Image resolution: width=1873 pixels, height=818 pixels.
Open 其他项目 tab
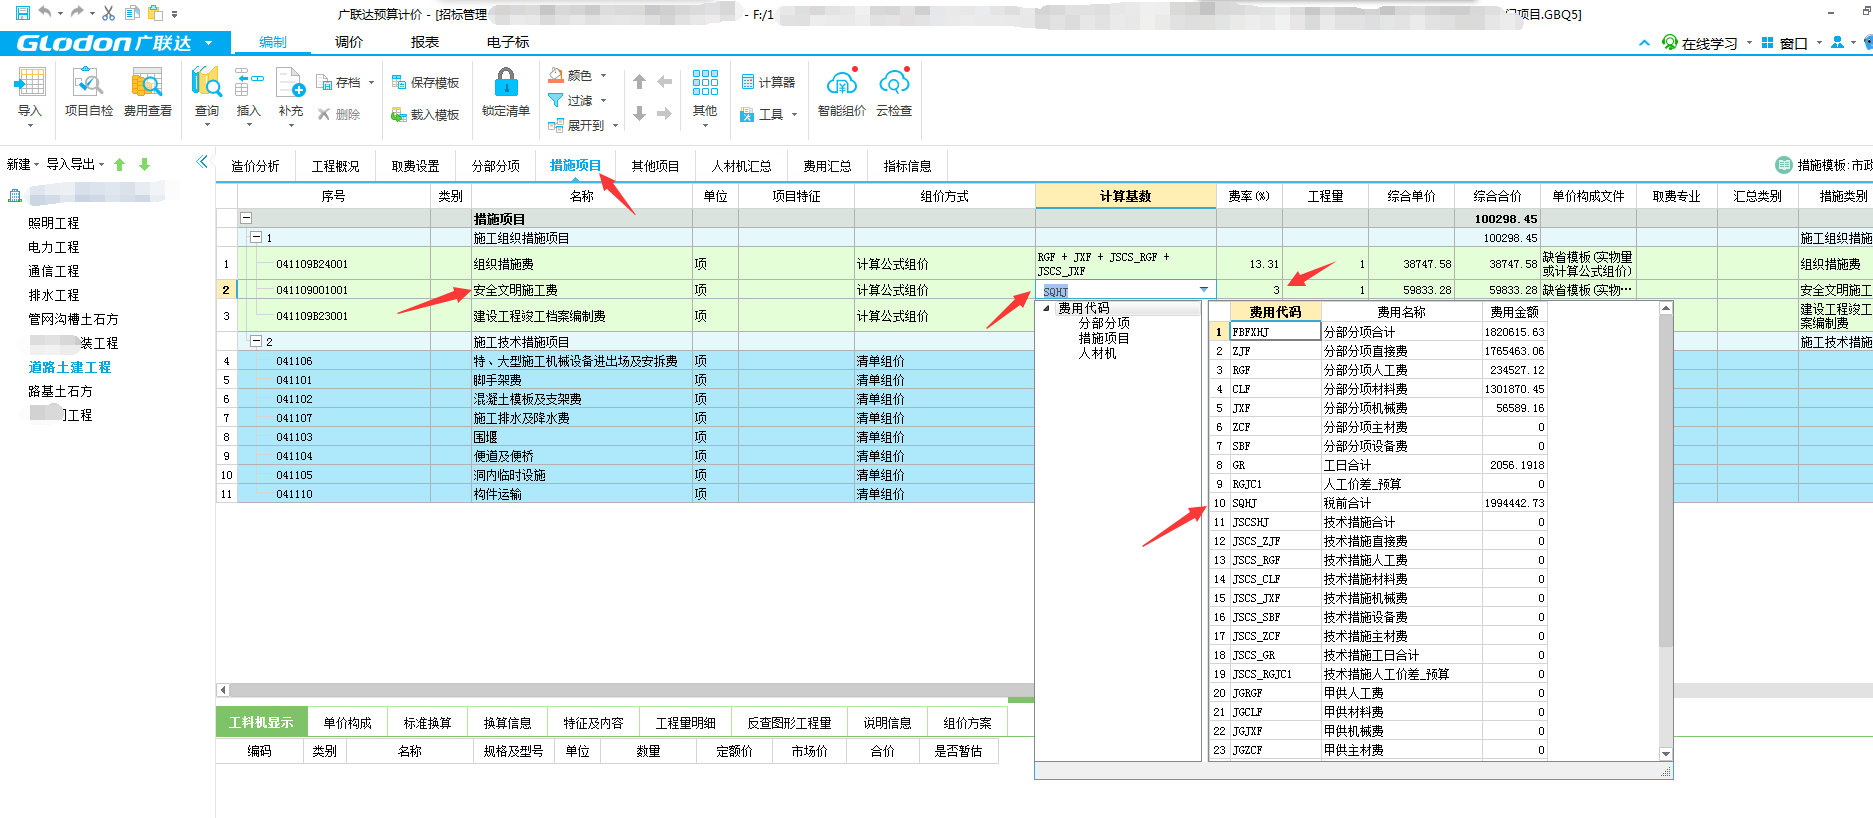click(x=656, y=166)
